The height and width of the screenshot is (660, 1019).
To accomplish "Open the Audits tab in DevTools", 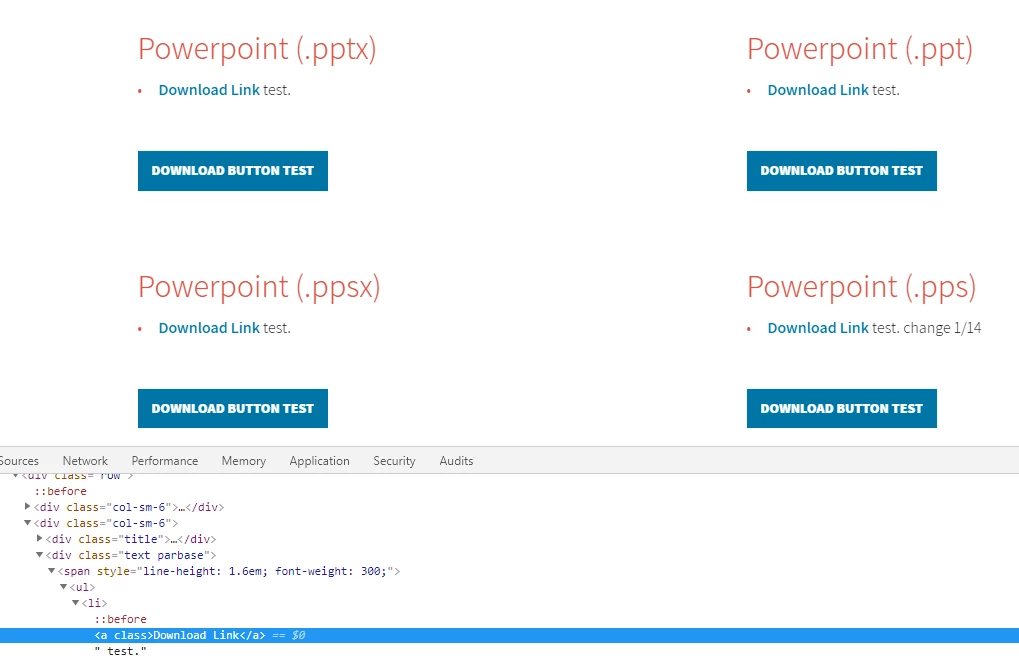I will tap(456, 461).
